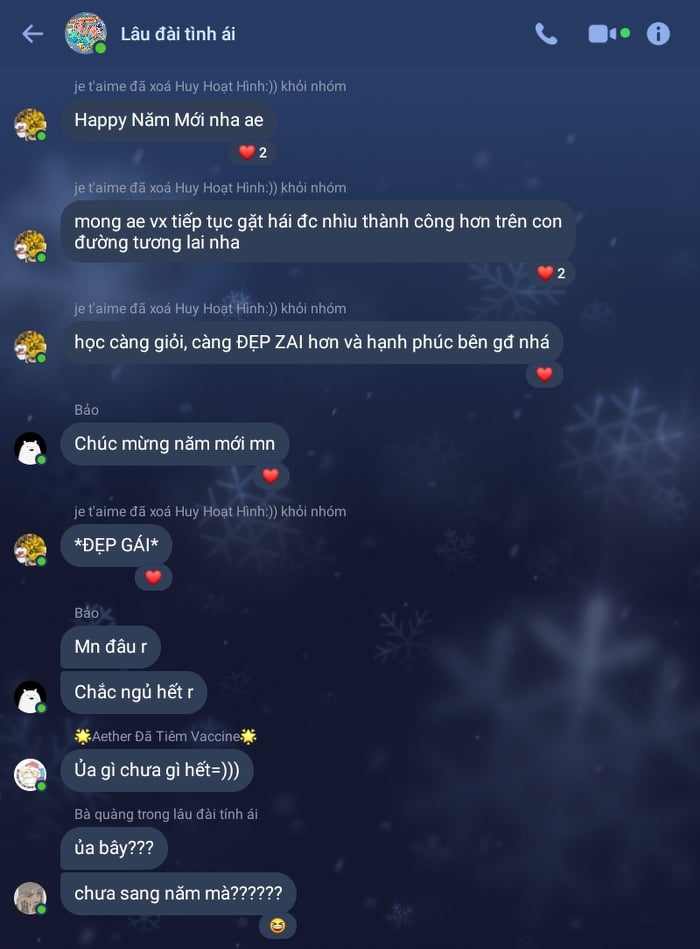
Task: Start a voice call with the group
Action: (546, 34)
